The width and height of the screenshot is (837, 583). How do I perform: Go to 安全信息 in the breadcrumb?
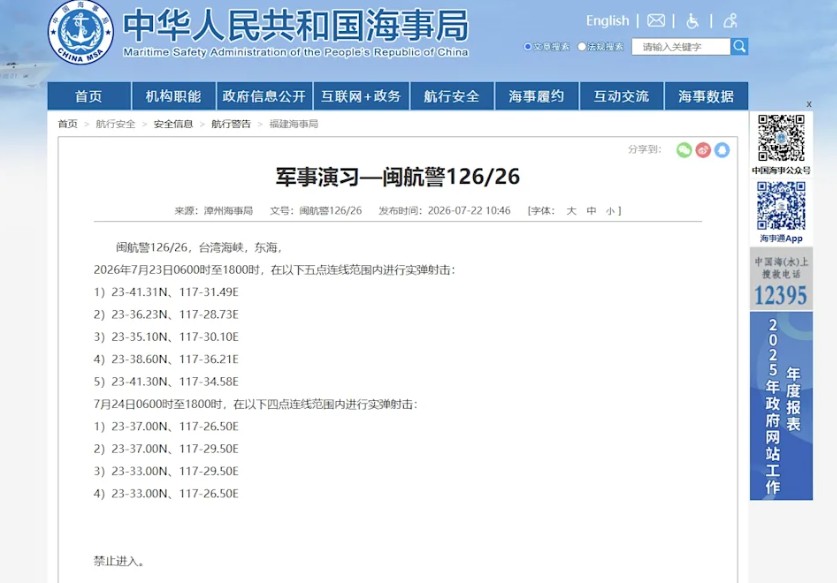[x=173, y=124]
